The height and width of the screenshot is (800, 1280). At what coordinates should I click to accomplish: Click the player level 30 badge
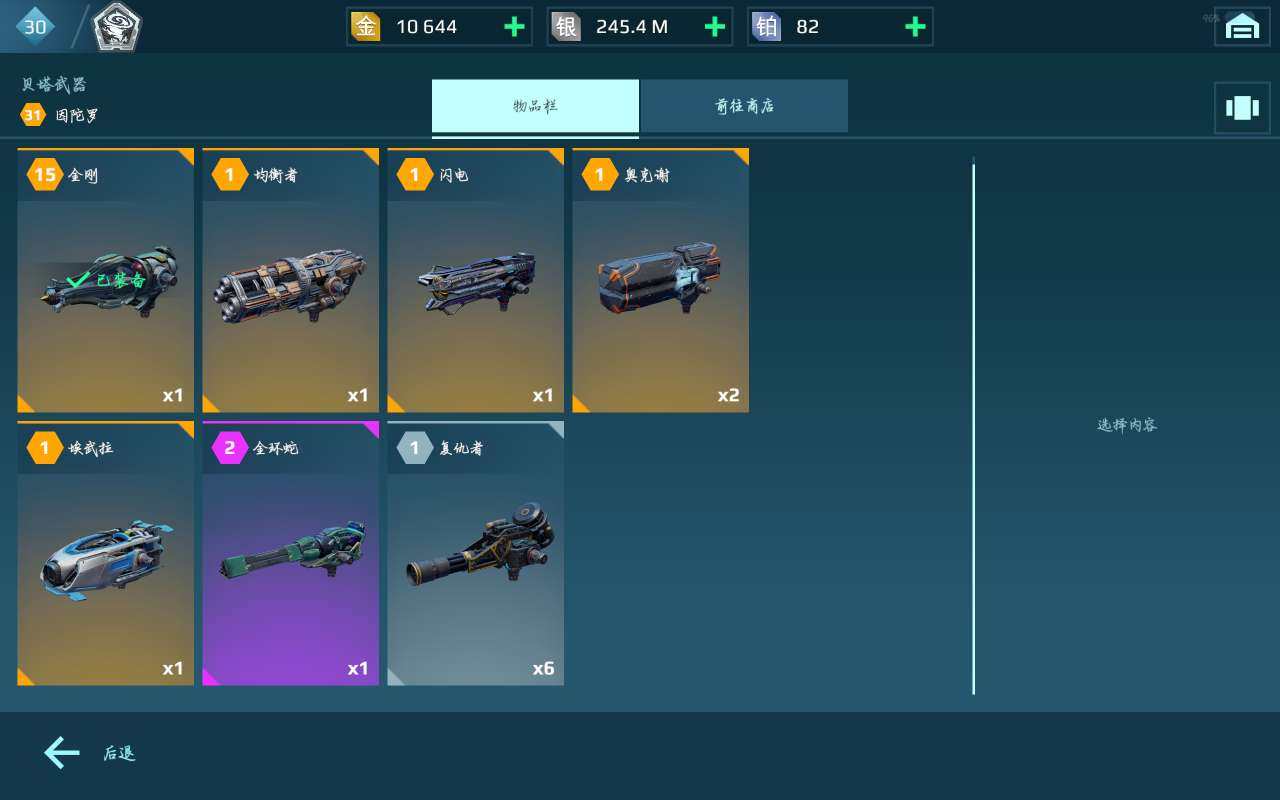(35, 27)
